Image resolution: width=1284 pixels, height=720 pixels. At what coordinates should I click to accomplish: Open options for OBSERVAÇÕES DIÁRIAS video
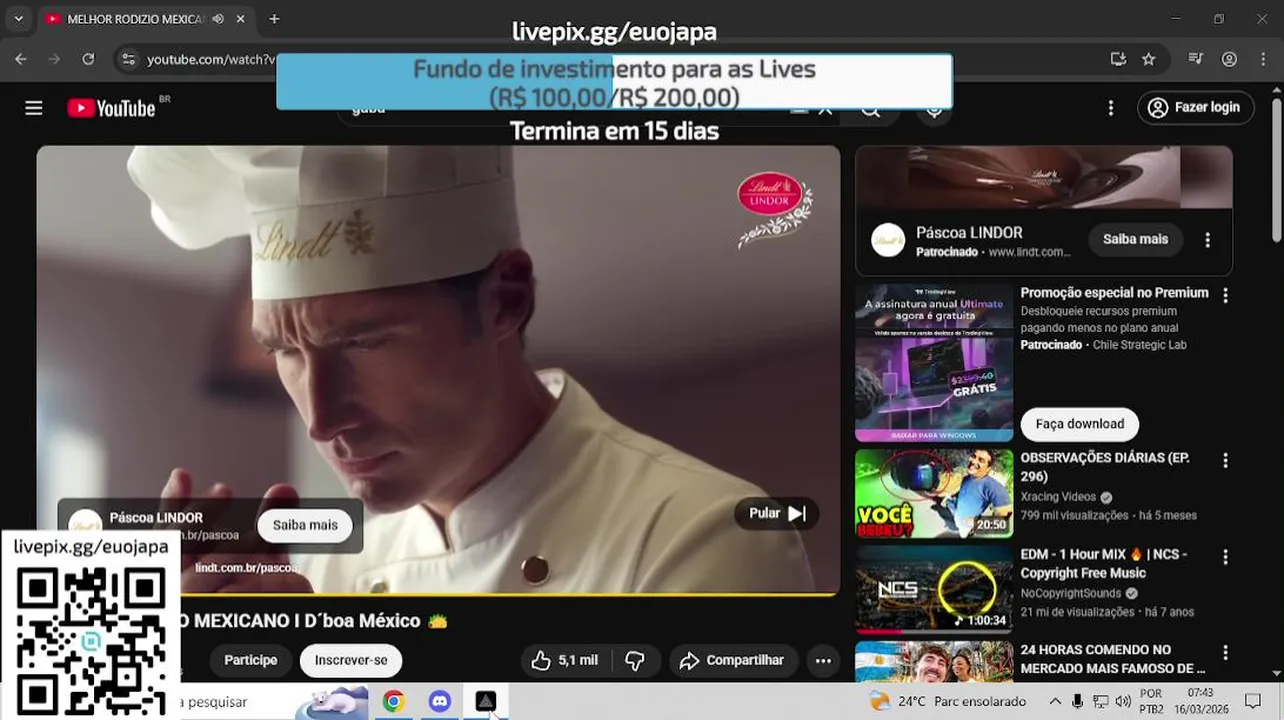[1225, 461]
